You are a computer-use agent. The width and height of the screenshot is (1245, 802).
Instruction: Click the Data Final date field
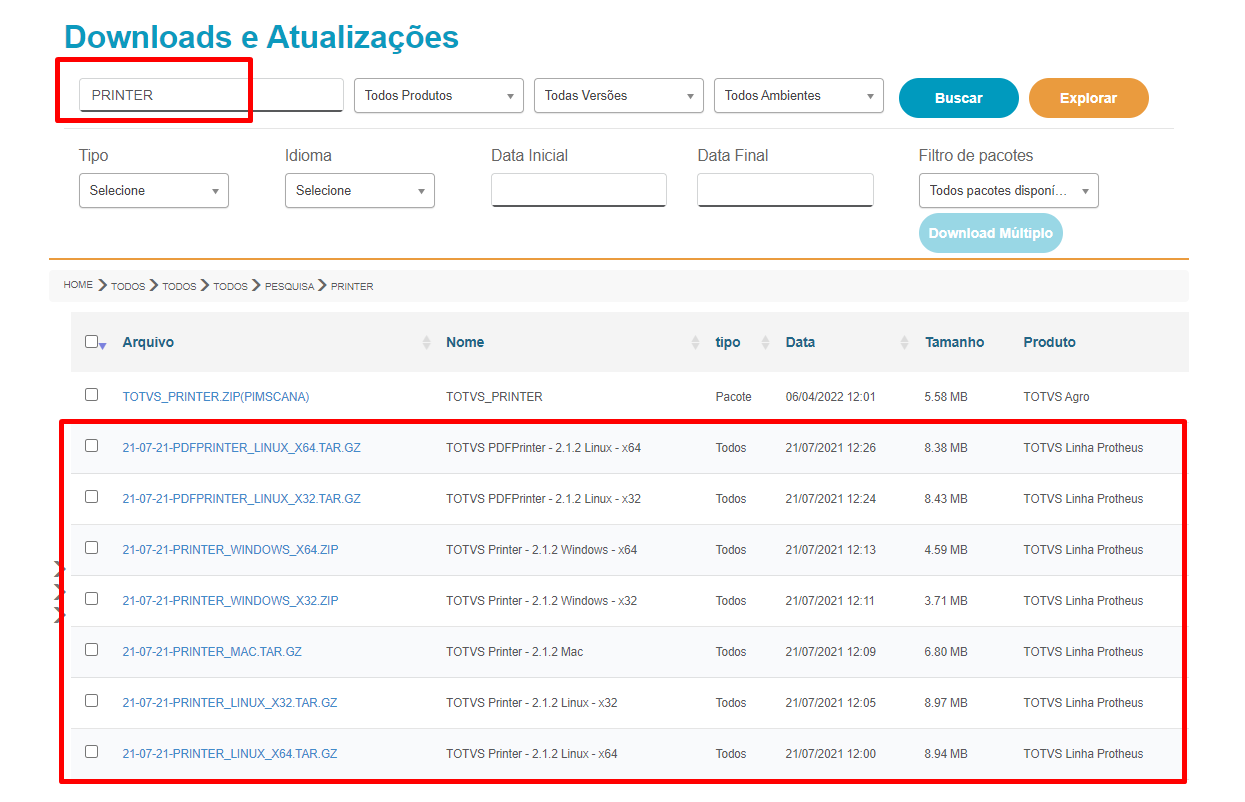(x=785, y=190)
